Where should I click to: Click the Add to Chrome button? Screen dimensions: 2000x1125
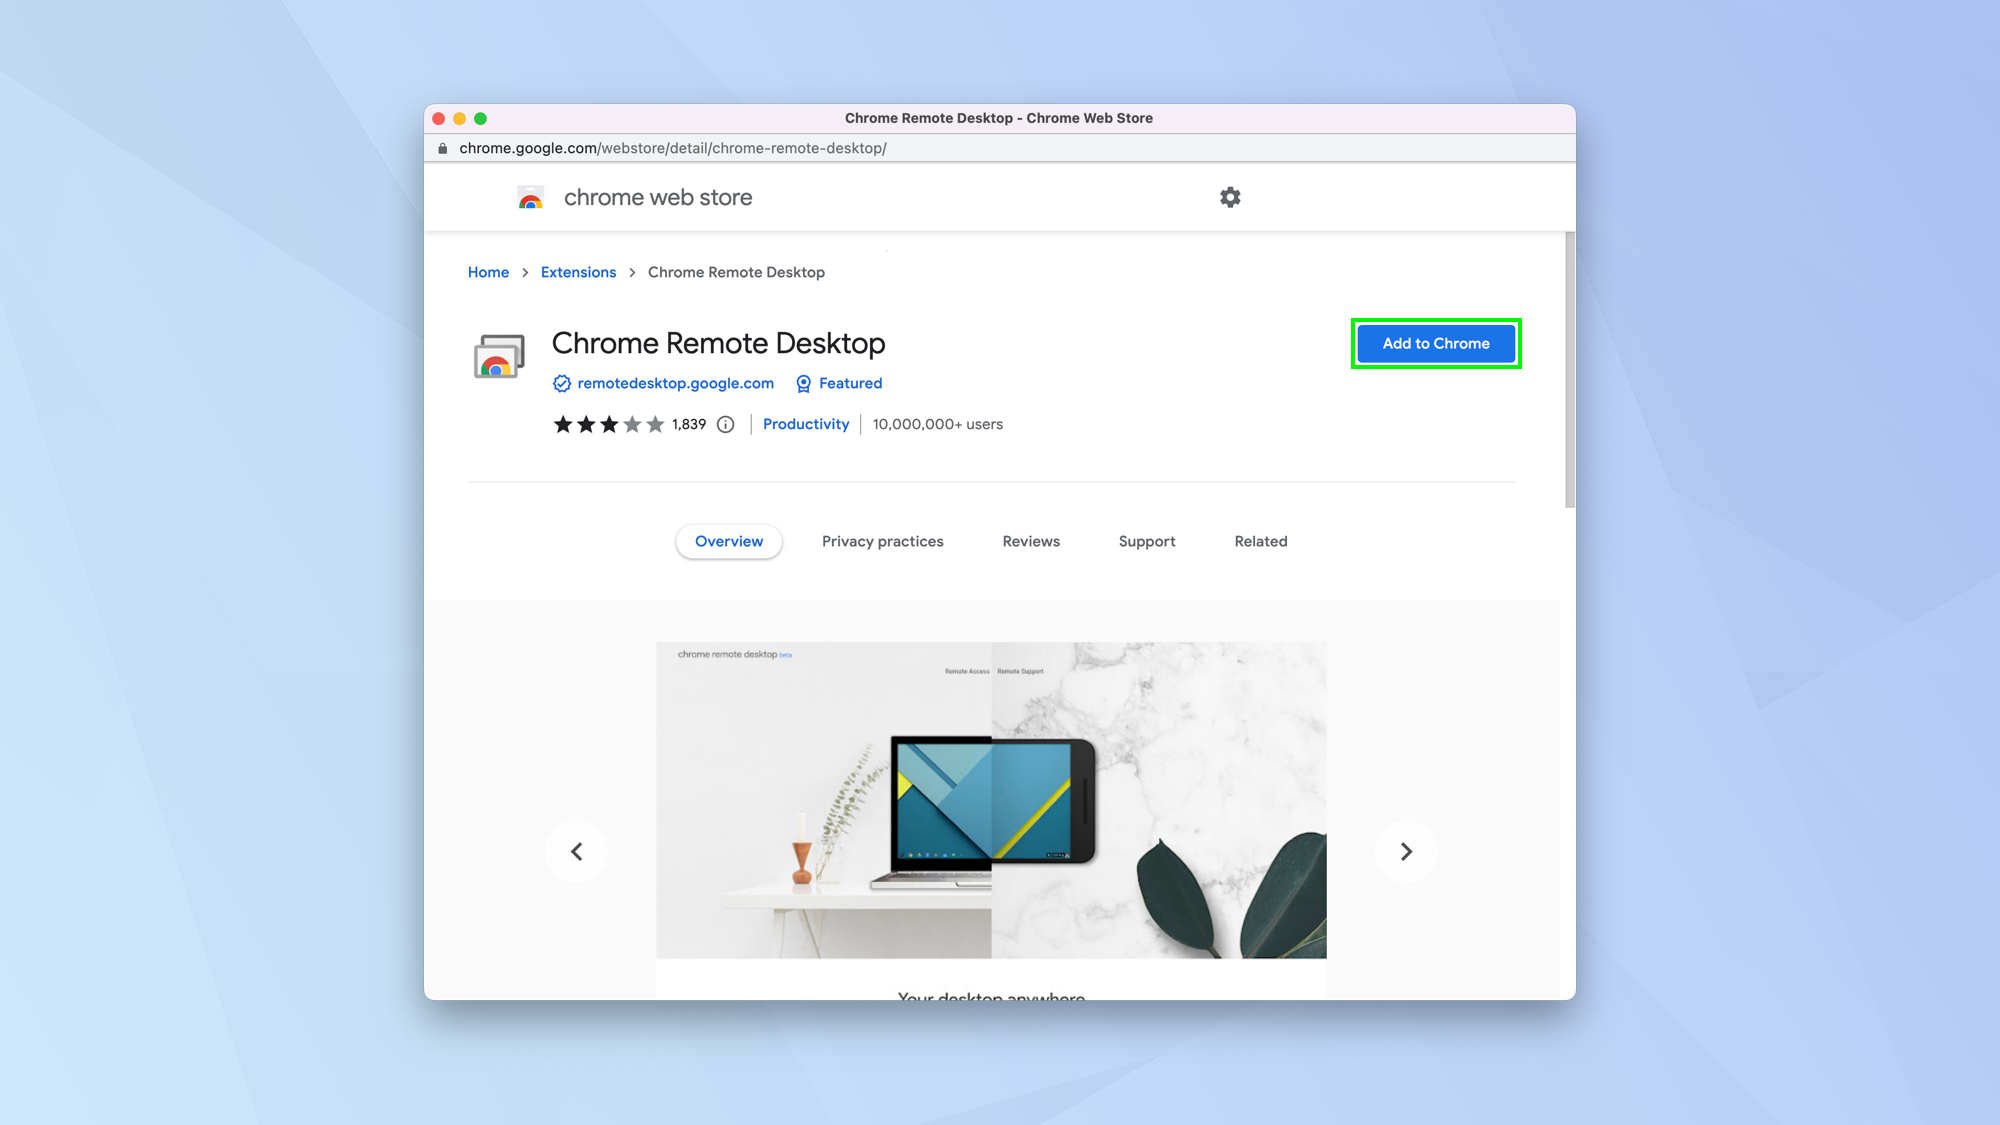1435,343
